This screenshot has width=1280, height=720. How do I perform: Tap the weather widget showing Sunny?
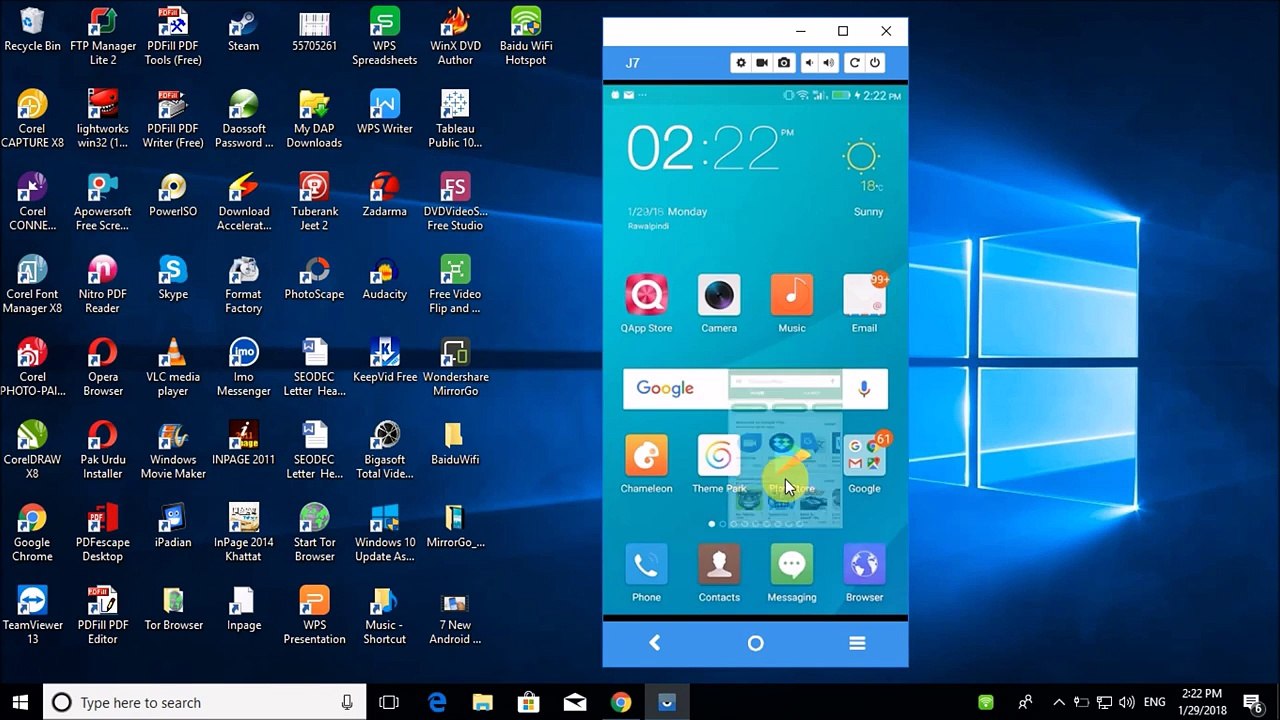(864, 178)
